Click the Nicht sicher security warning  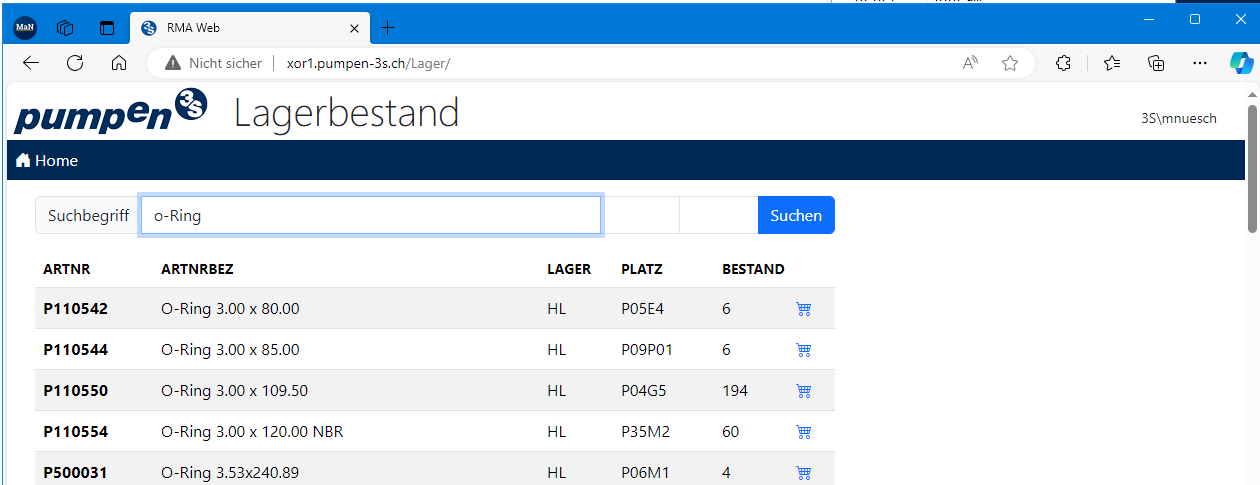[213, 63]
